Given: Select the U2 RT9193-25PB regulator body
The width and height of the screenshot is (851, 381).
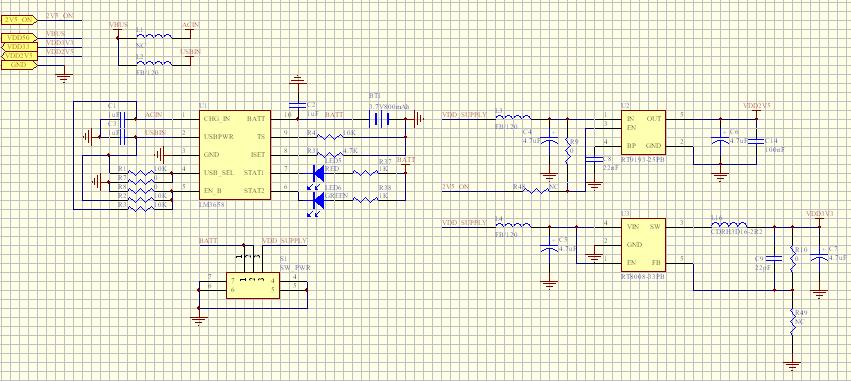Looking at the screenshot, I should (643, 132).
